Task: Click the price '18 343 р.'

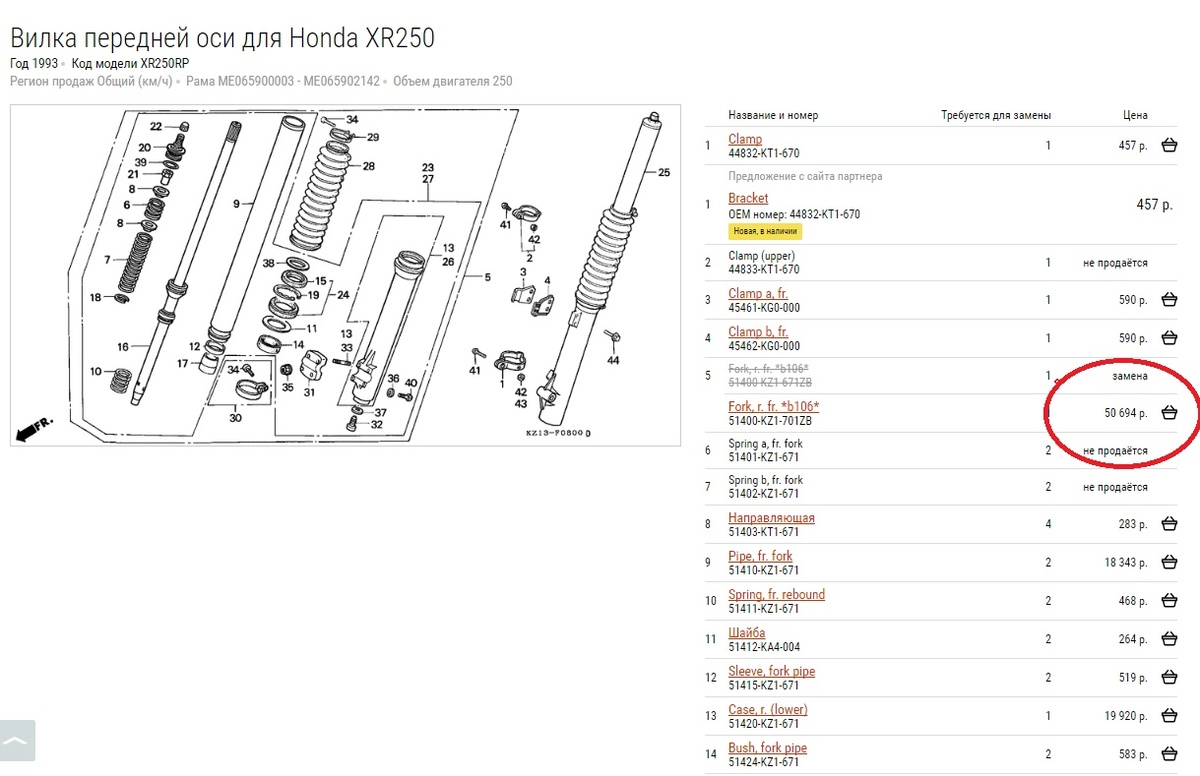Action: [1126, 563]
